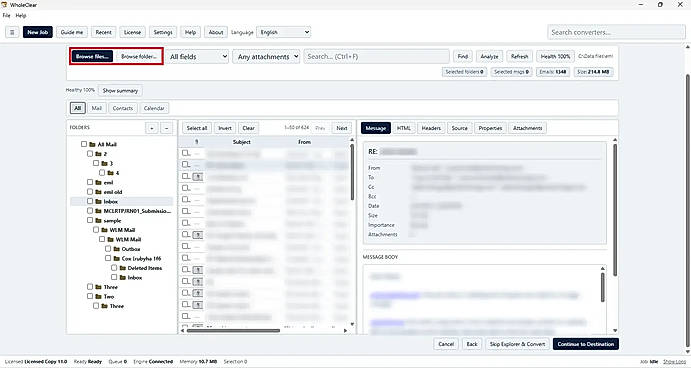Open the Settings button
Image resolution: width=691 pixels, height=368 pixels.
(163, 32)
